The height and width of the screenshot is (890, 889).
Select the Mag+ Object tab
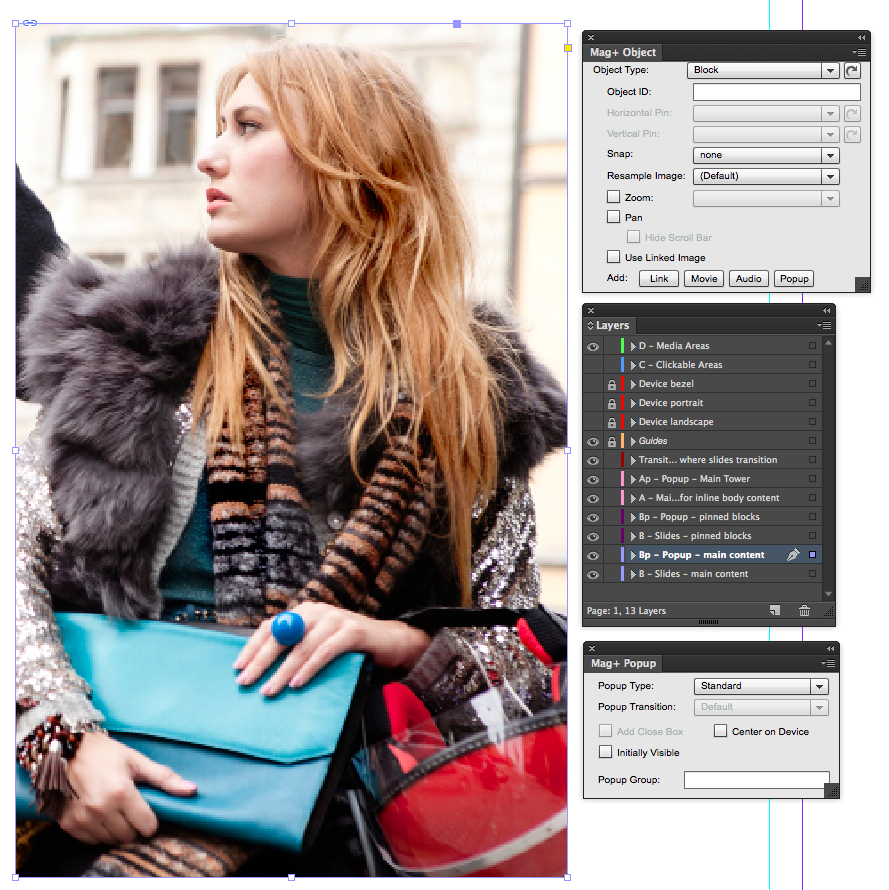coord(623,52)
